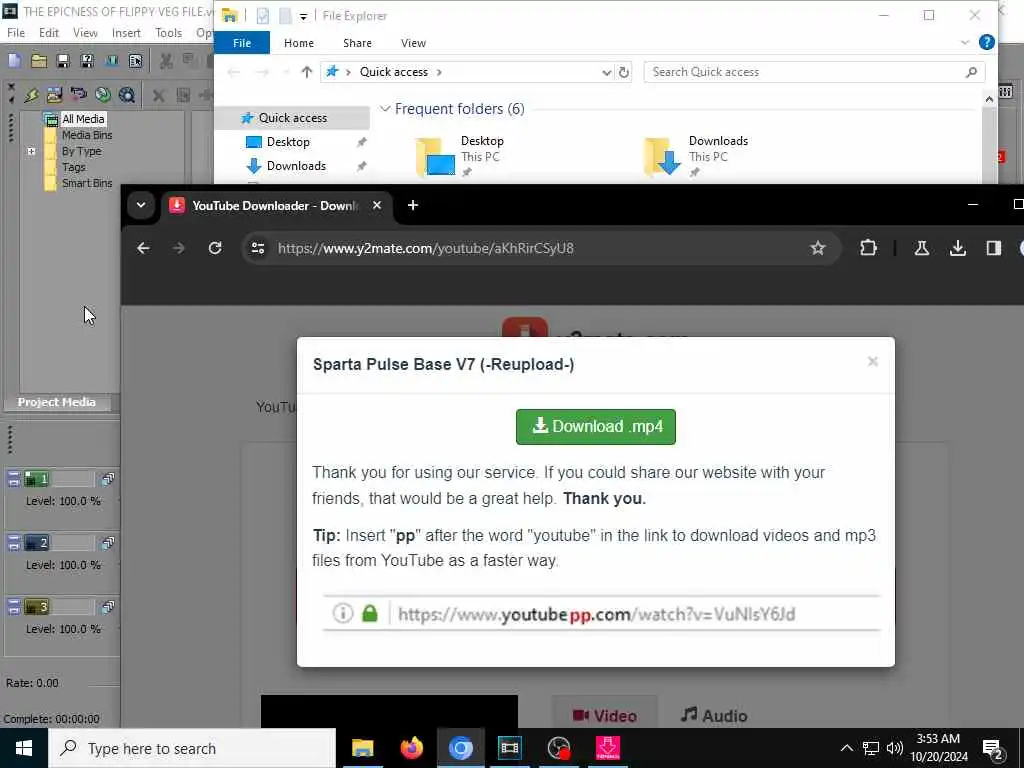
Task: Click the File Explorer help question mark icon
Action: 987,42
